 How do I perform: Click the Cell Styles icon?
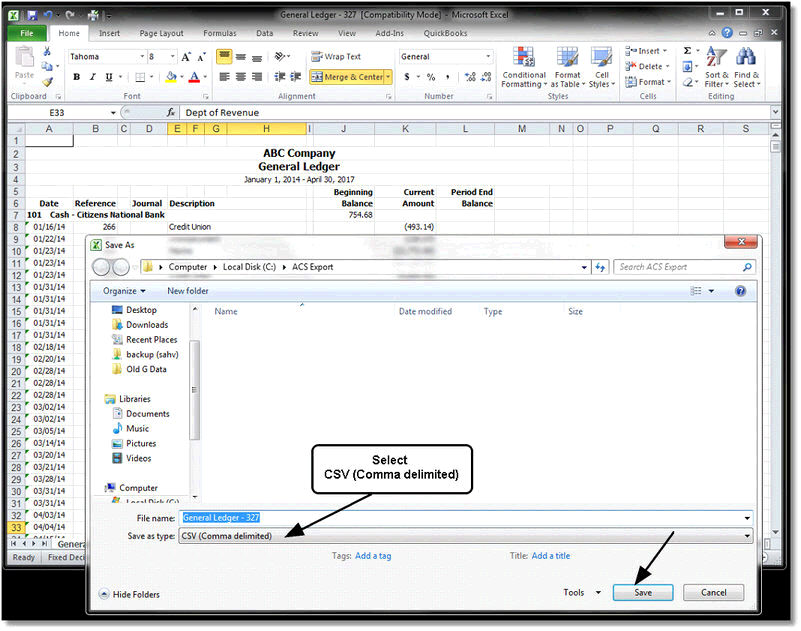click(x=602, y=57)
